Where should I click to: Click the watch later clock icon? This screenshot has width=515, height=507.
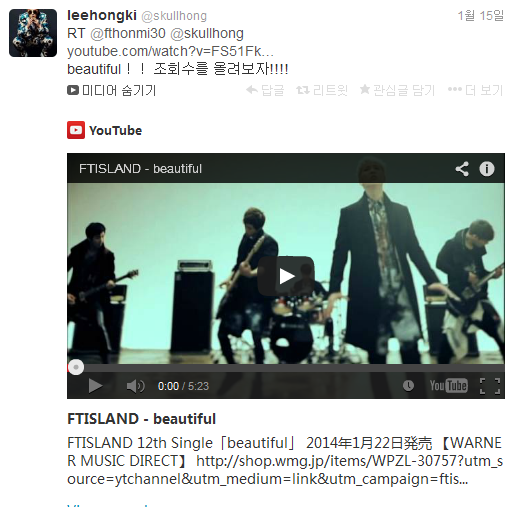pyautogui.click(x=408, y=386)
